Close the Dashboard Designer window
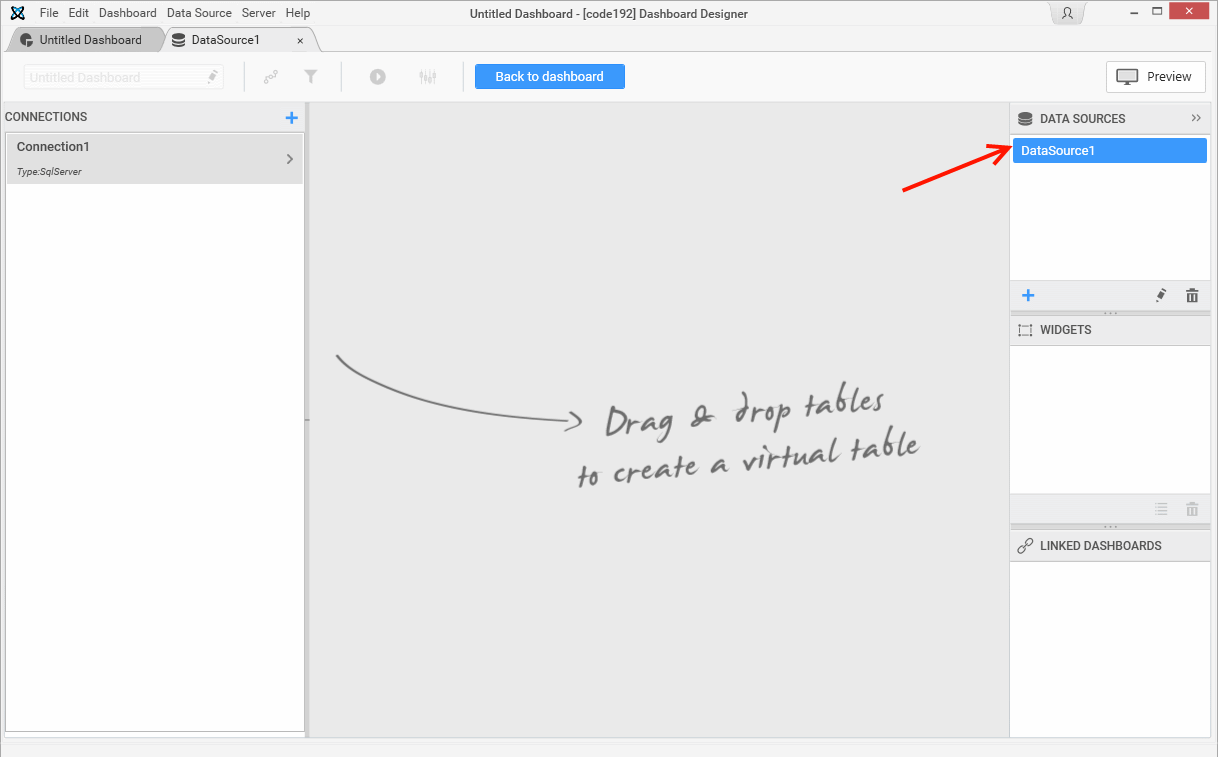 1191,11
